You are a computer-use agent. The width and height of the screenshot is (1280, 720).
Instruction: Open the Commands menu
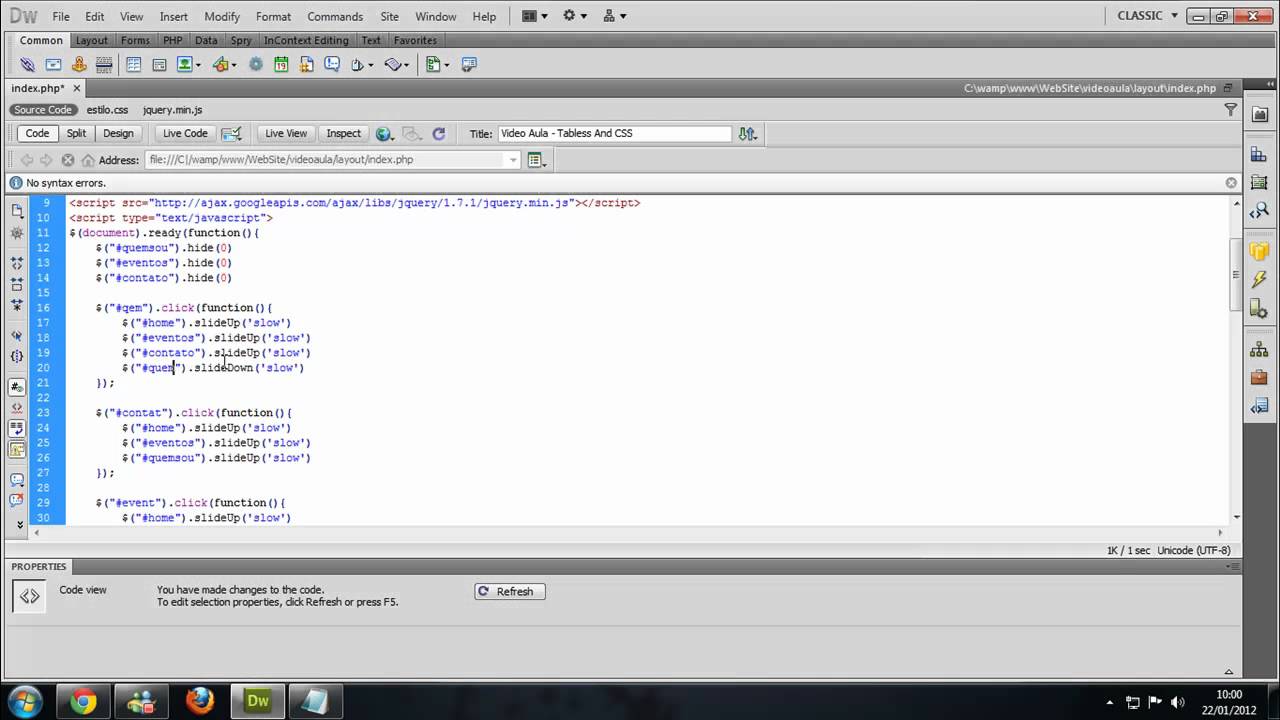335,16
